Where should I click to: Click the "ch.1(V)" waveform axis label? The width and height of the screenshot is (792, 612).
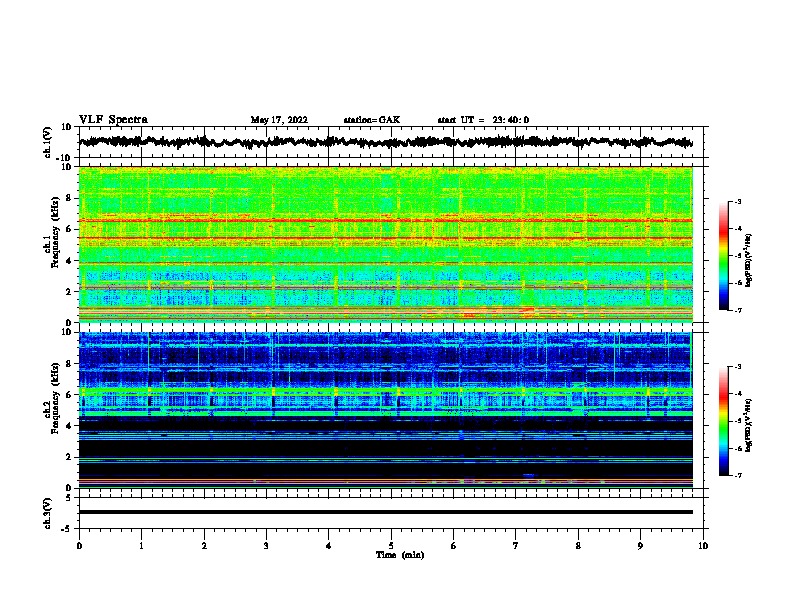pos(48,142)
